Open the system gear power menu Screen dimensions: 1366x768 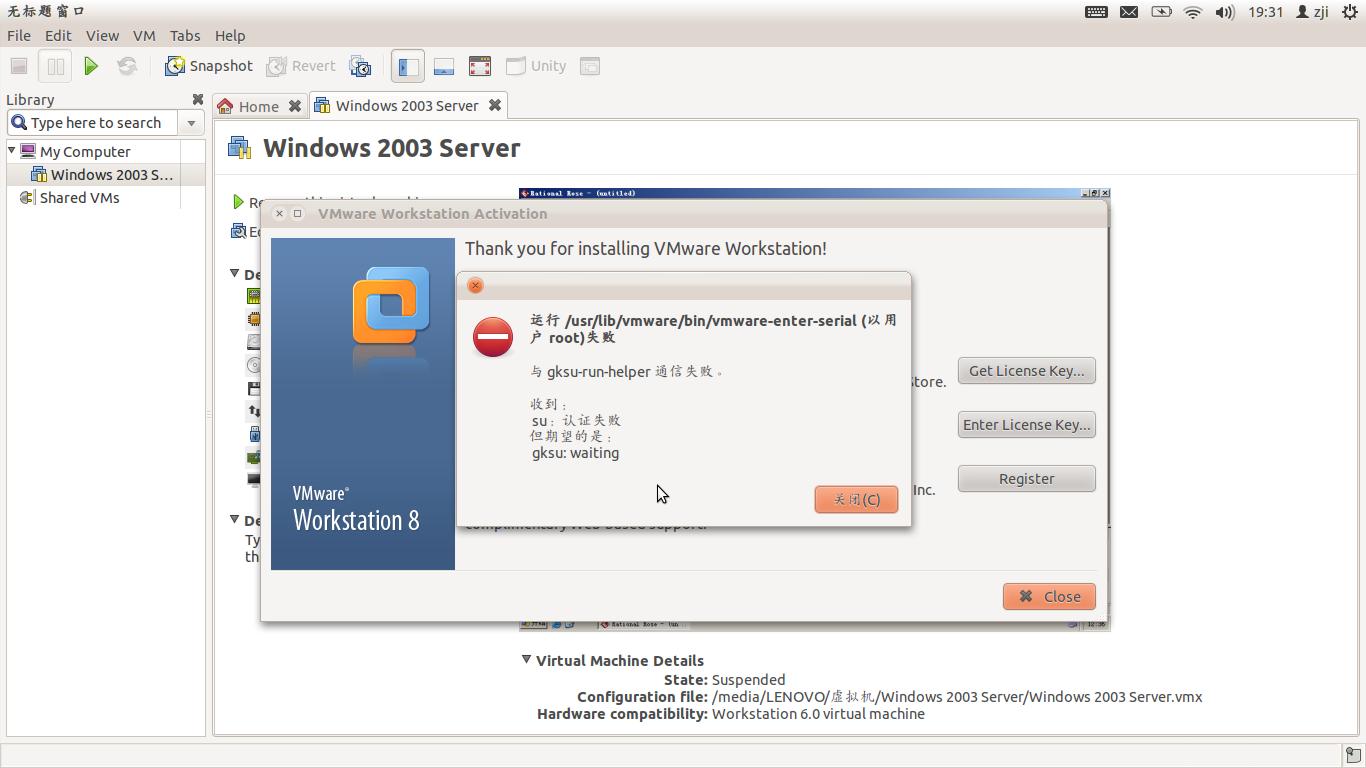pyautogui.click(x=1350, y=12)
